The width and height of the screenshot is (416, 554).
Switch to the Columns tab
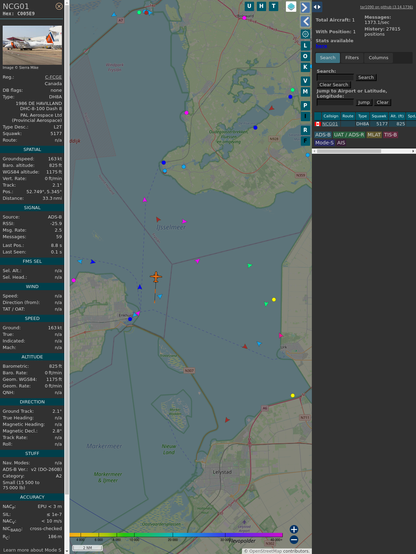[x=378, y=58]
